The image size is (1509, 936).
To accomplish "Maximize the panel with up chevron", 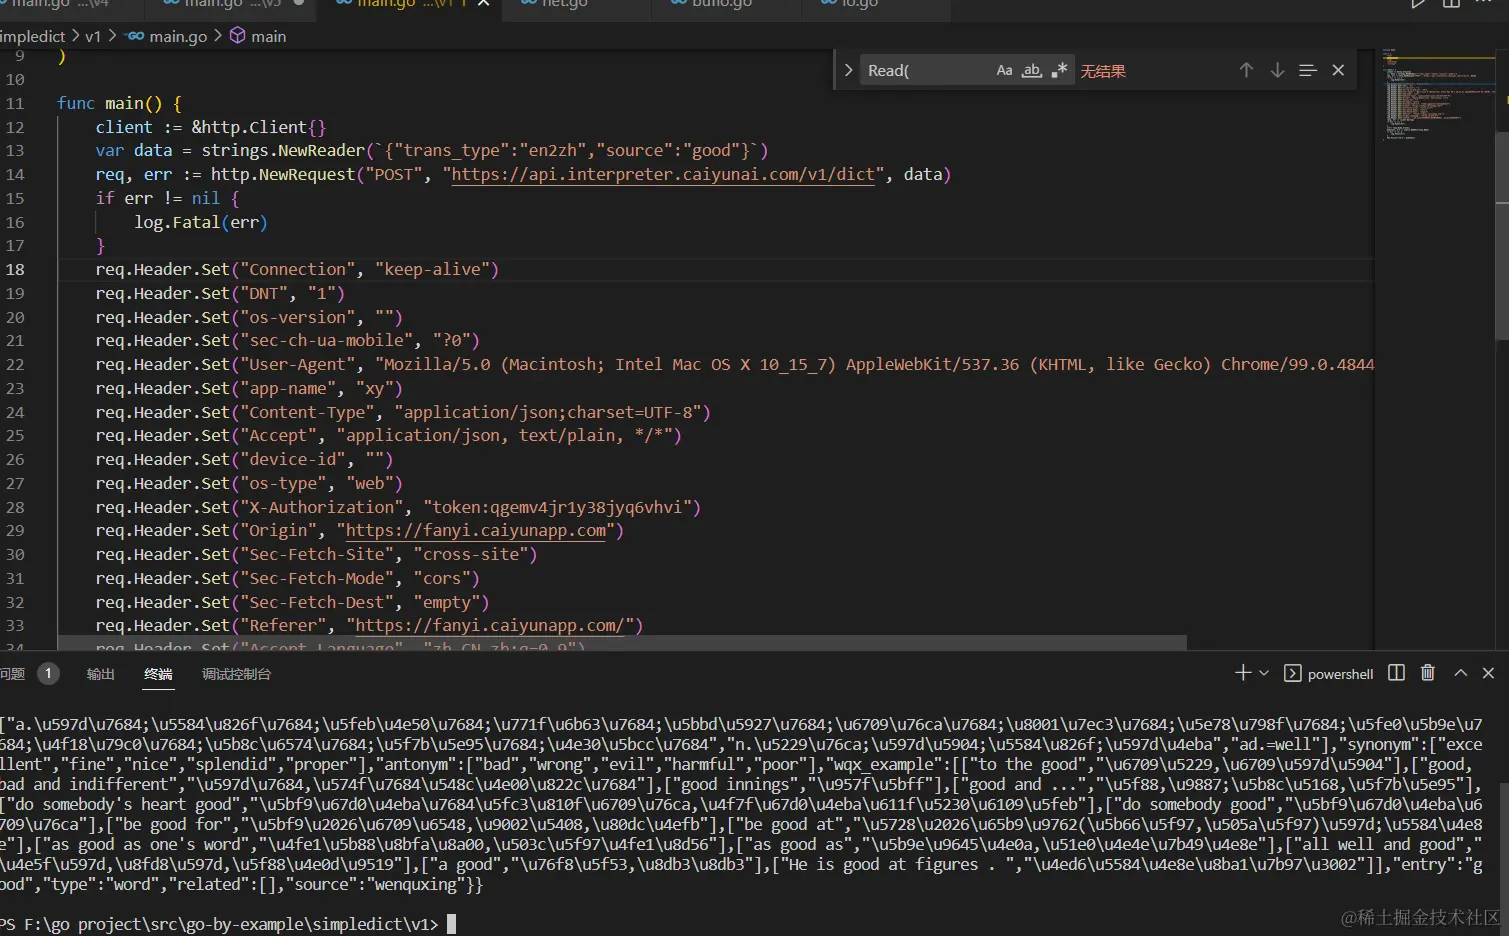I will coord(1460,673).
